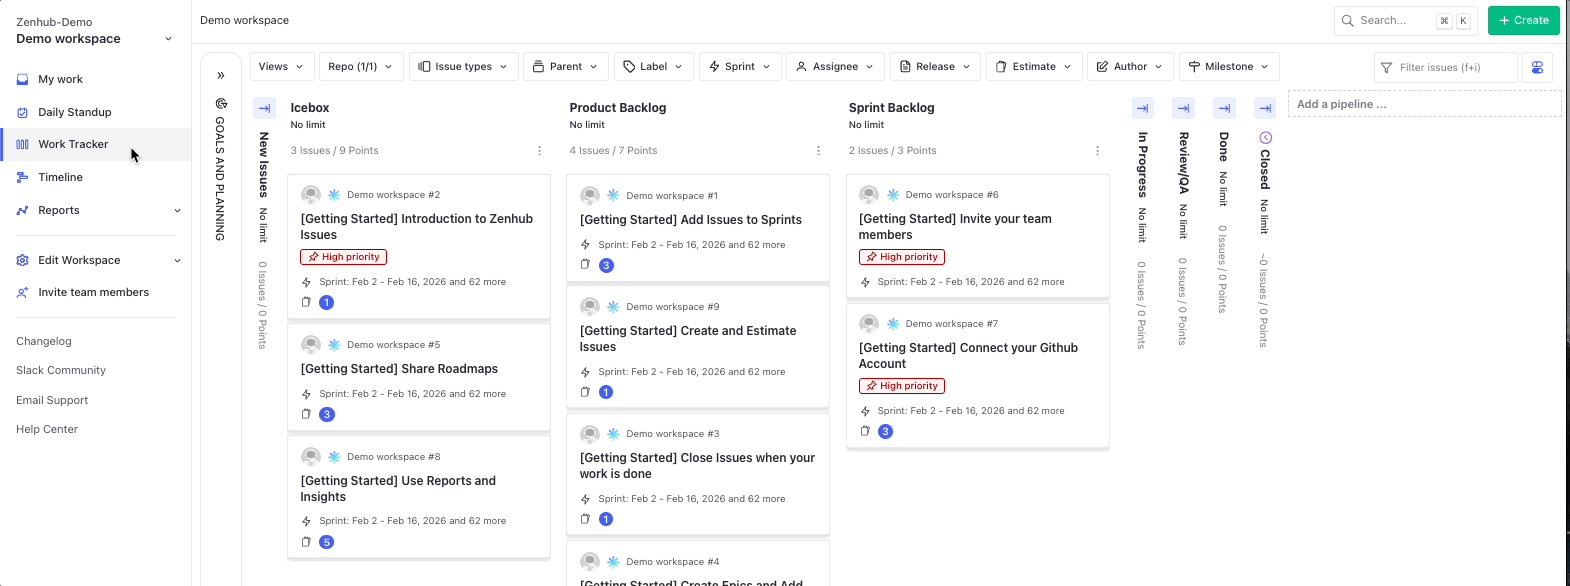Viewport: 1570px width, 586px height.
Task: Open the Label filter dropdown
Action: point(652,67)
